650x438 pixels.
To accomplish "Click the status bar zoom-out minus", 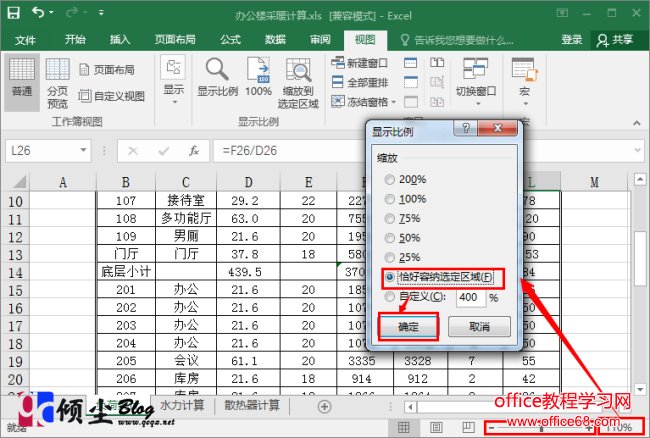I will [491, 428].
